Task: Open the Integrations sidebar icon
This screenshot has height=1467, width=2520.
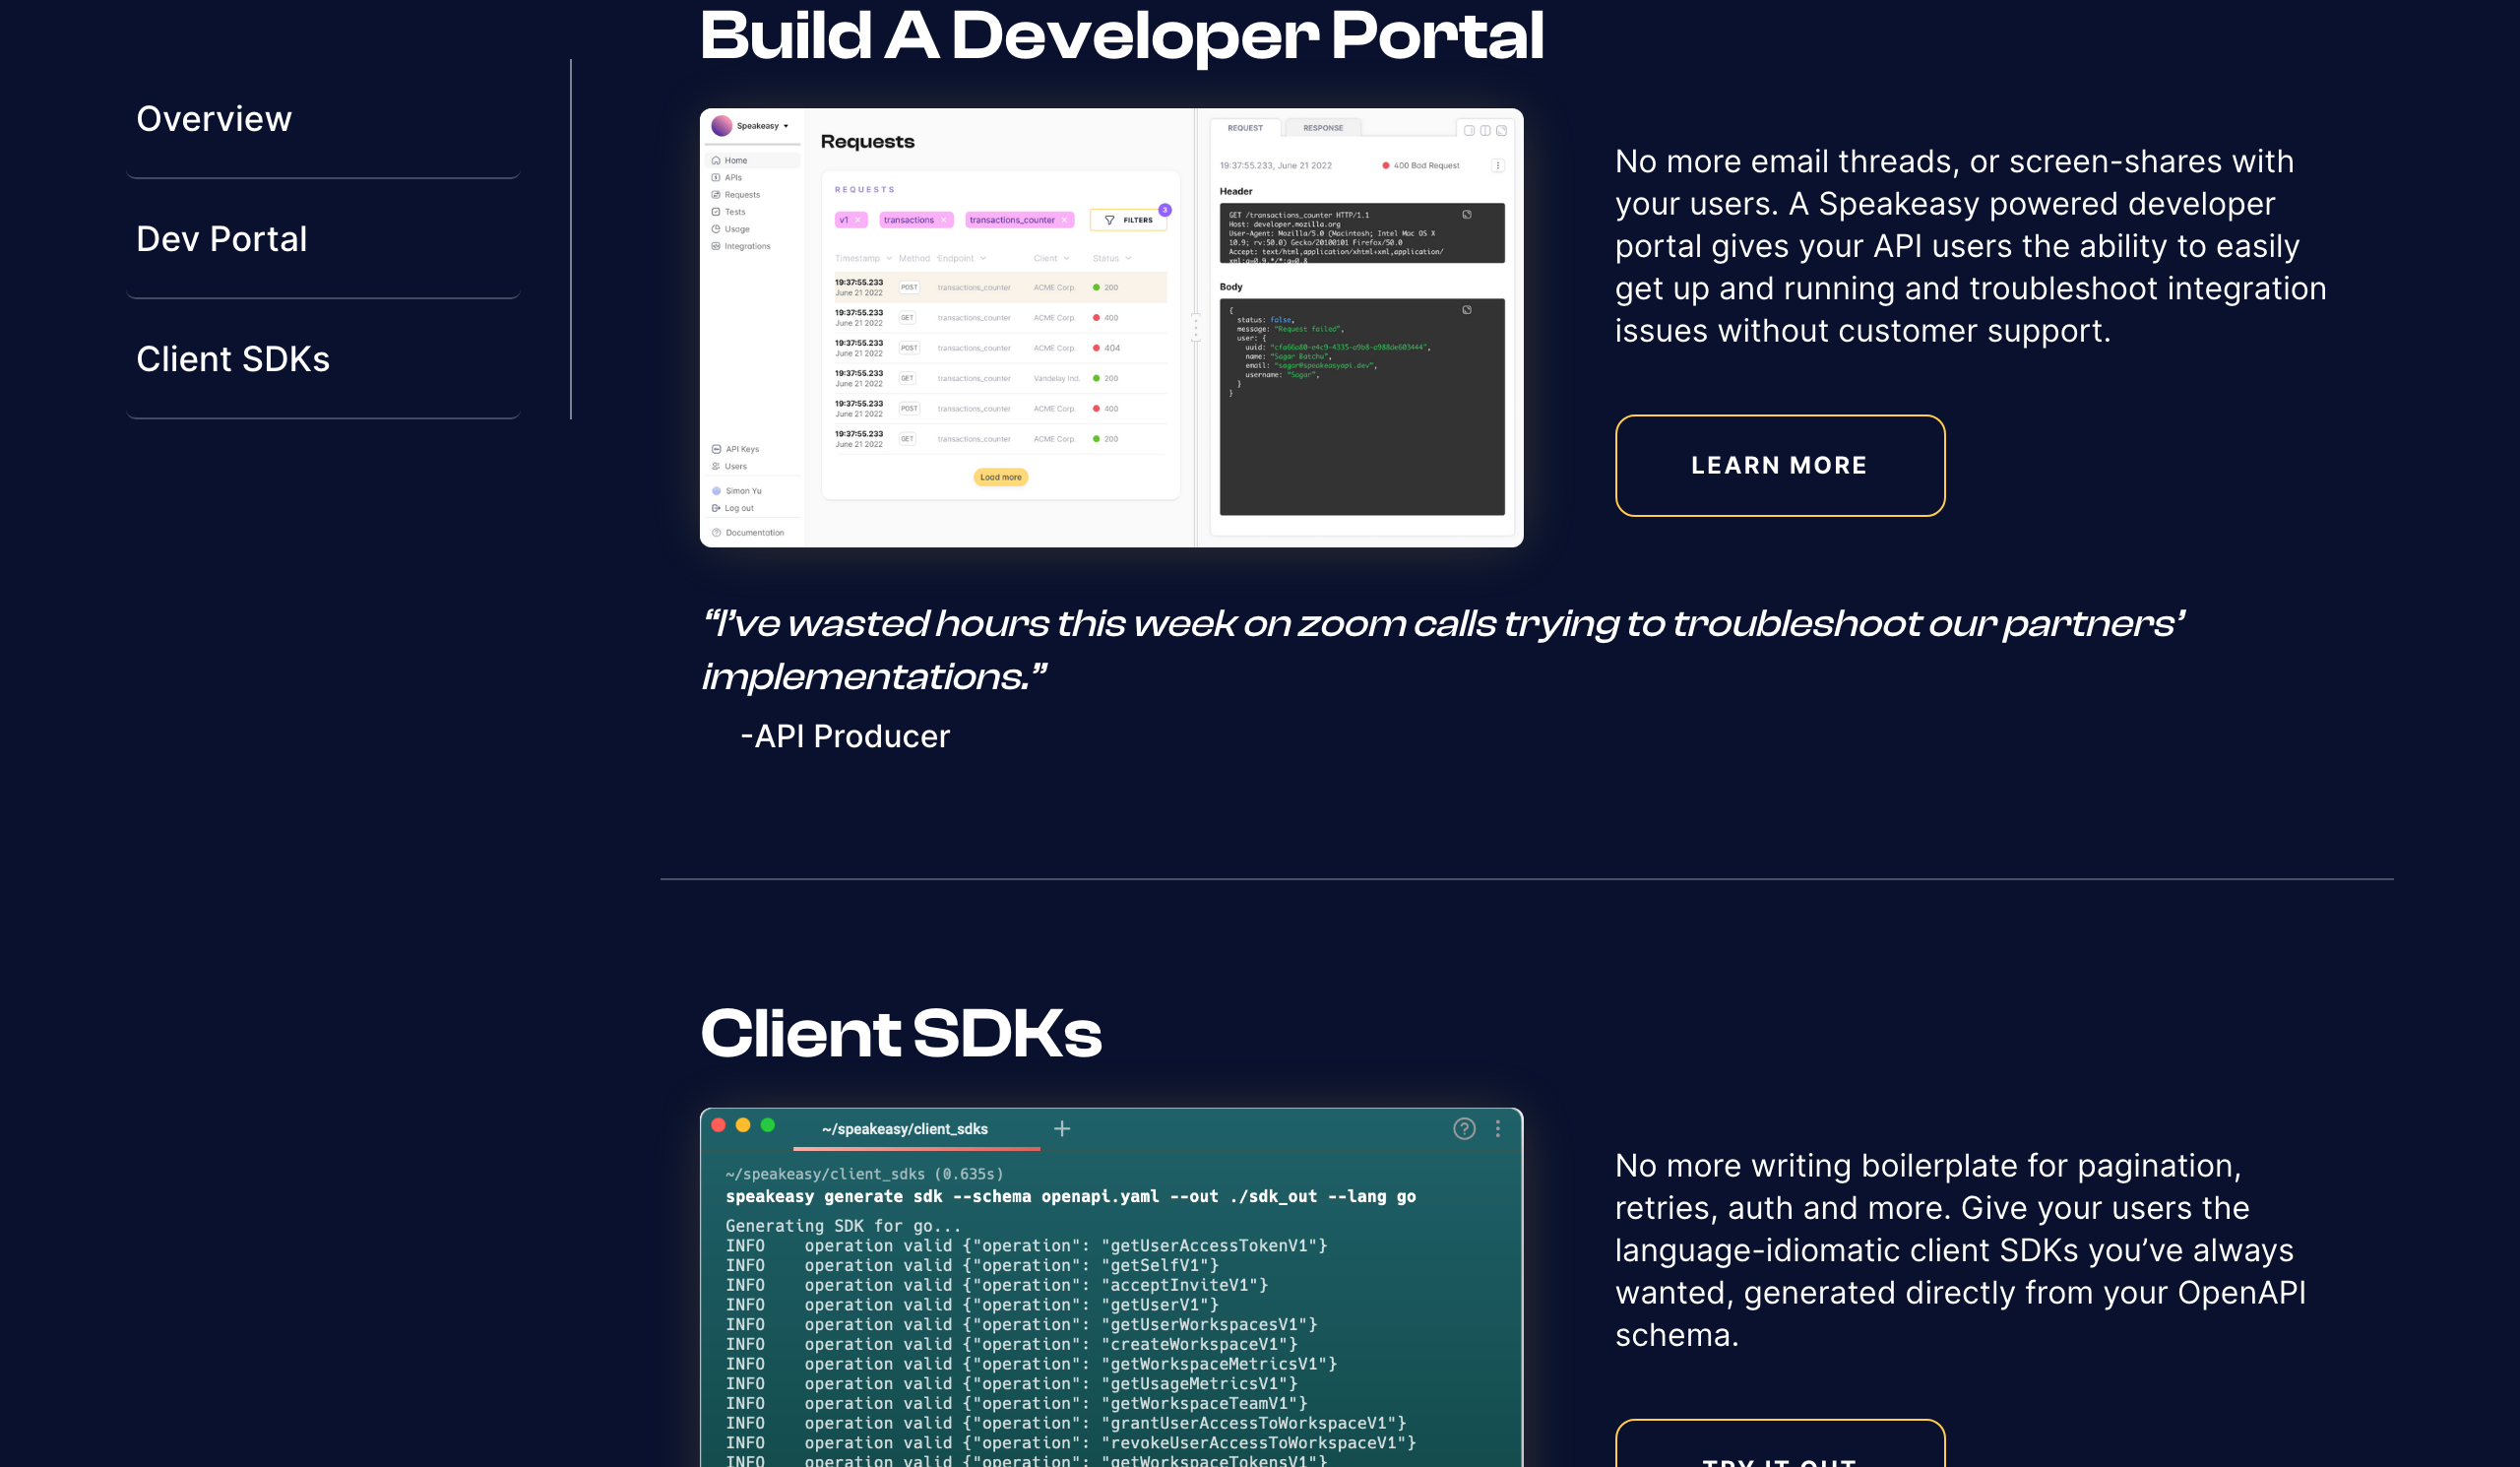Action: click(716, 246)
